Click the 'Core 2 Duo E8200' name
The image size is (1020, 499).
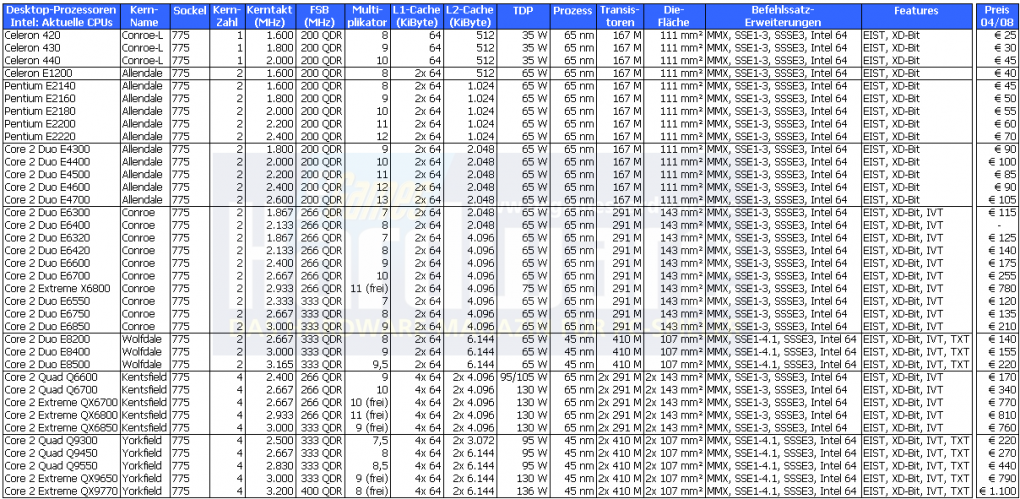pos(62,339)
